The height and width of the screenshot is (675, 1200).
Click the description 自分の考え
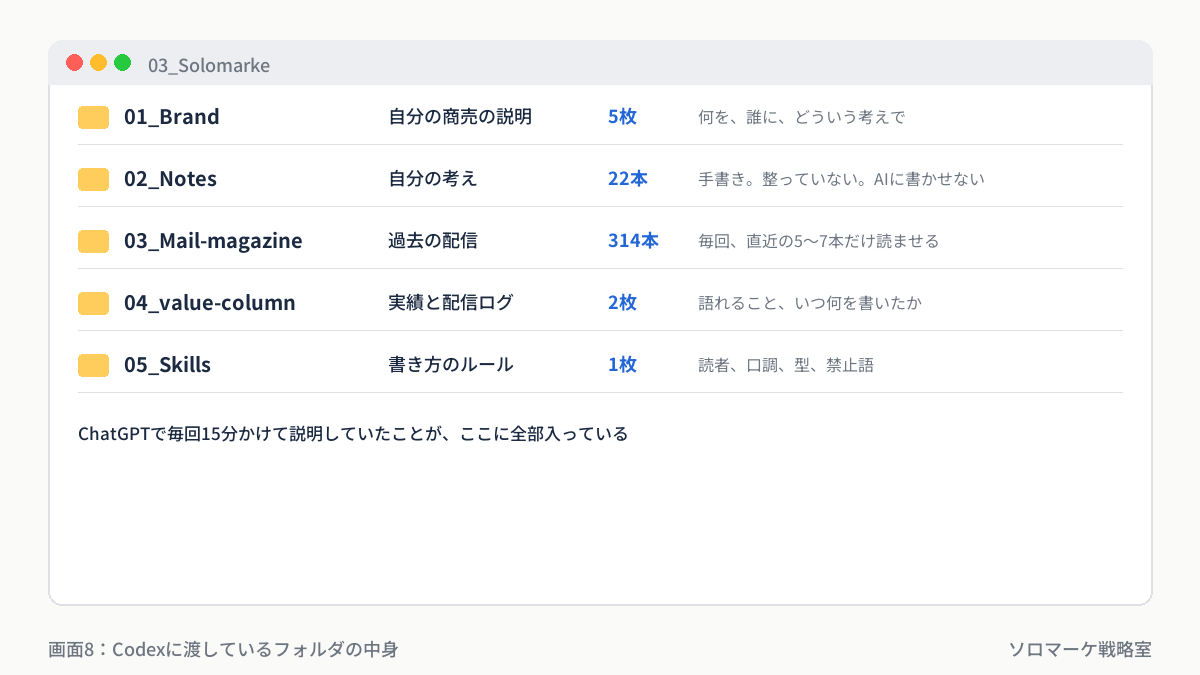[433, 179]
